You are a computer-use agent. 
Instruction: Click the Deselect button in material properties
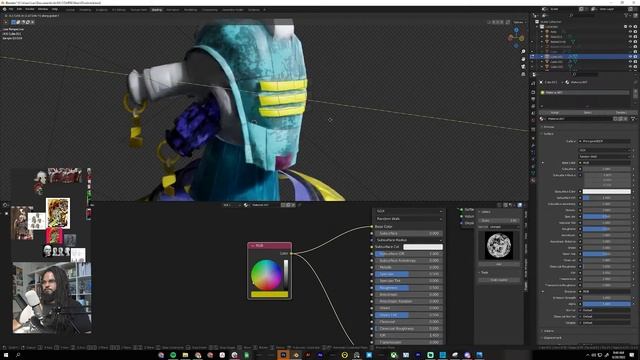621,112
